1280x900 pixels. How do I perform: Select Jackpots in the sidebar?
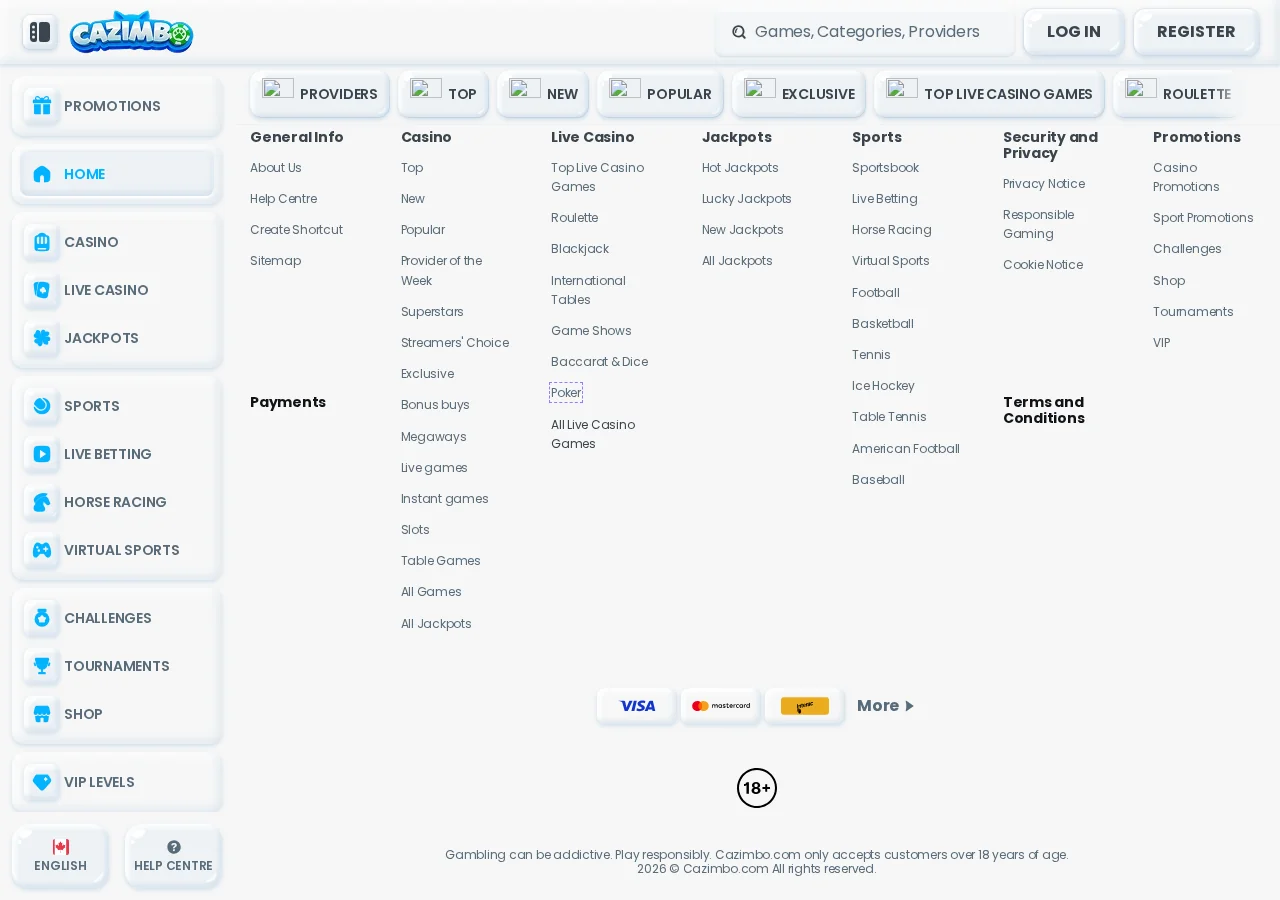117,338
